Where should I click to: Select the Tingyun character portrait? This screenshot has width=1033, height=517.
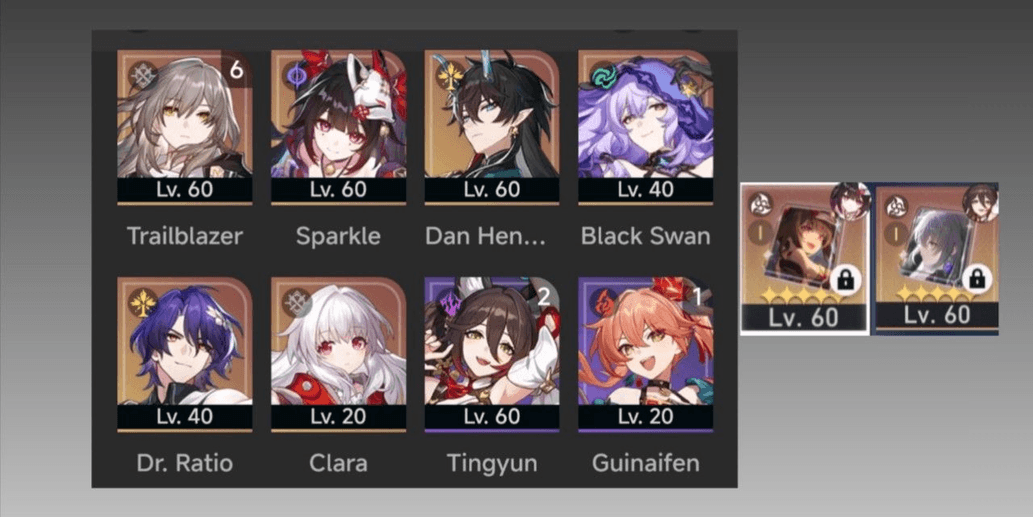click(492, 354)
